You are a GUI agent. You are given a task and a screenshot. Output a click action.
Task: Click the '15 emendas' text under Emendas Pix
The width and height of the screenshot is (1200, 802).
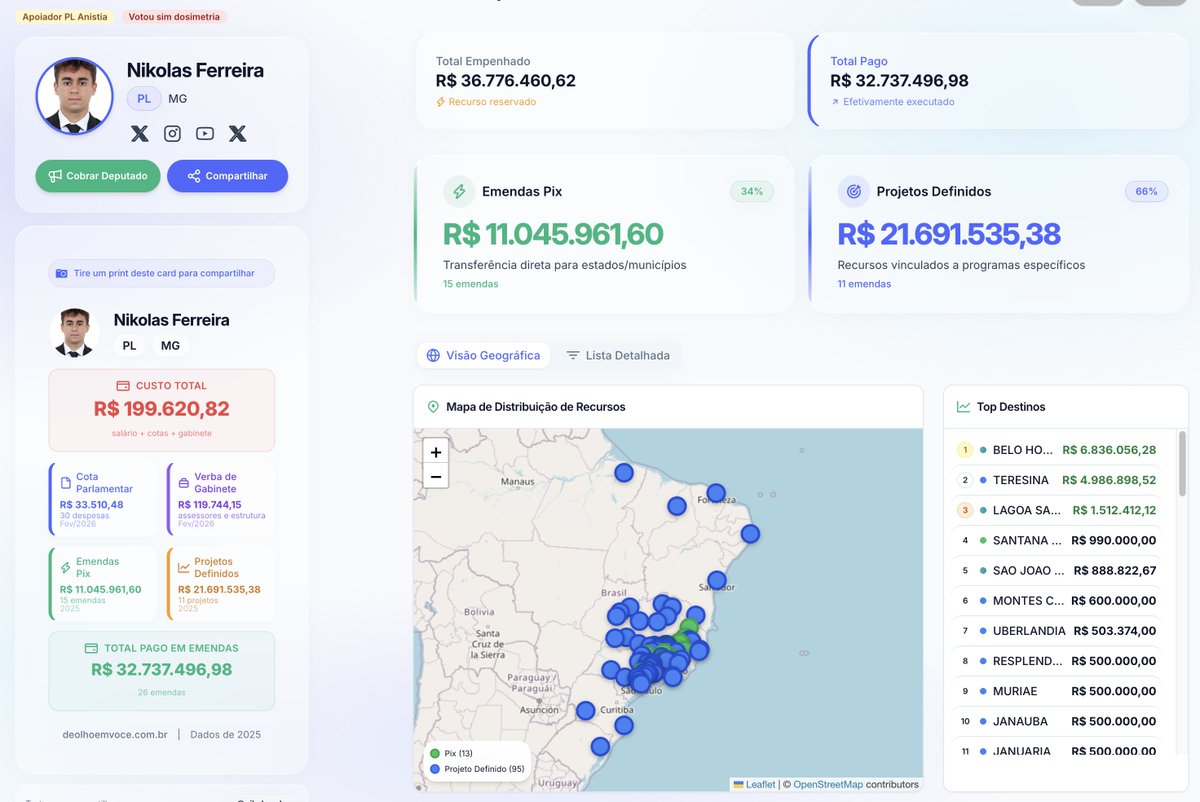[471, 284]
